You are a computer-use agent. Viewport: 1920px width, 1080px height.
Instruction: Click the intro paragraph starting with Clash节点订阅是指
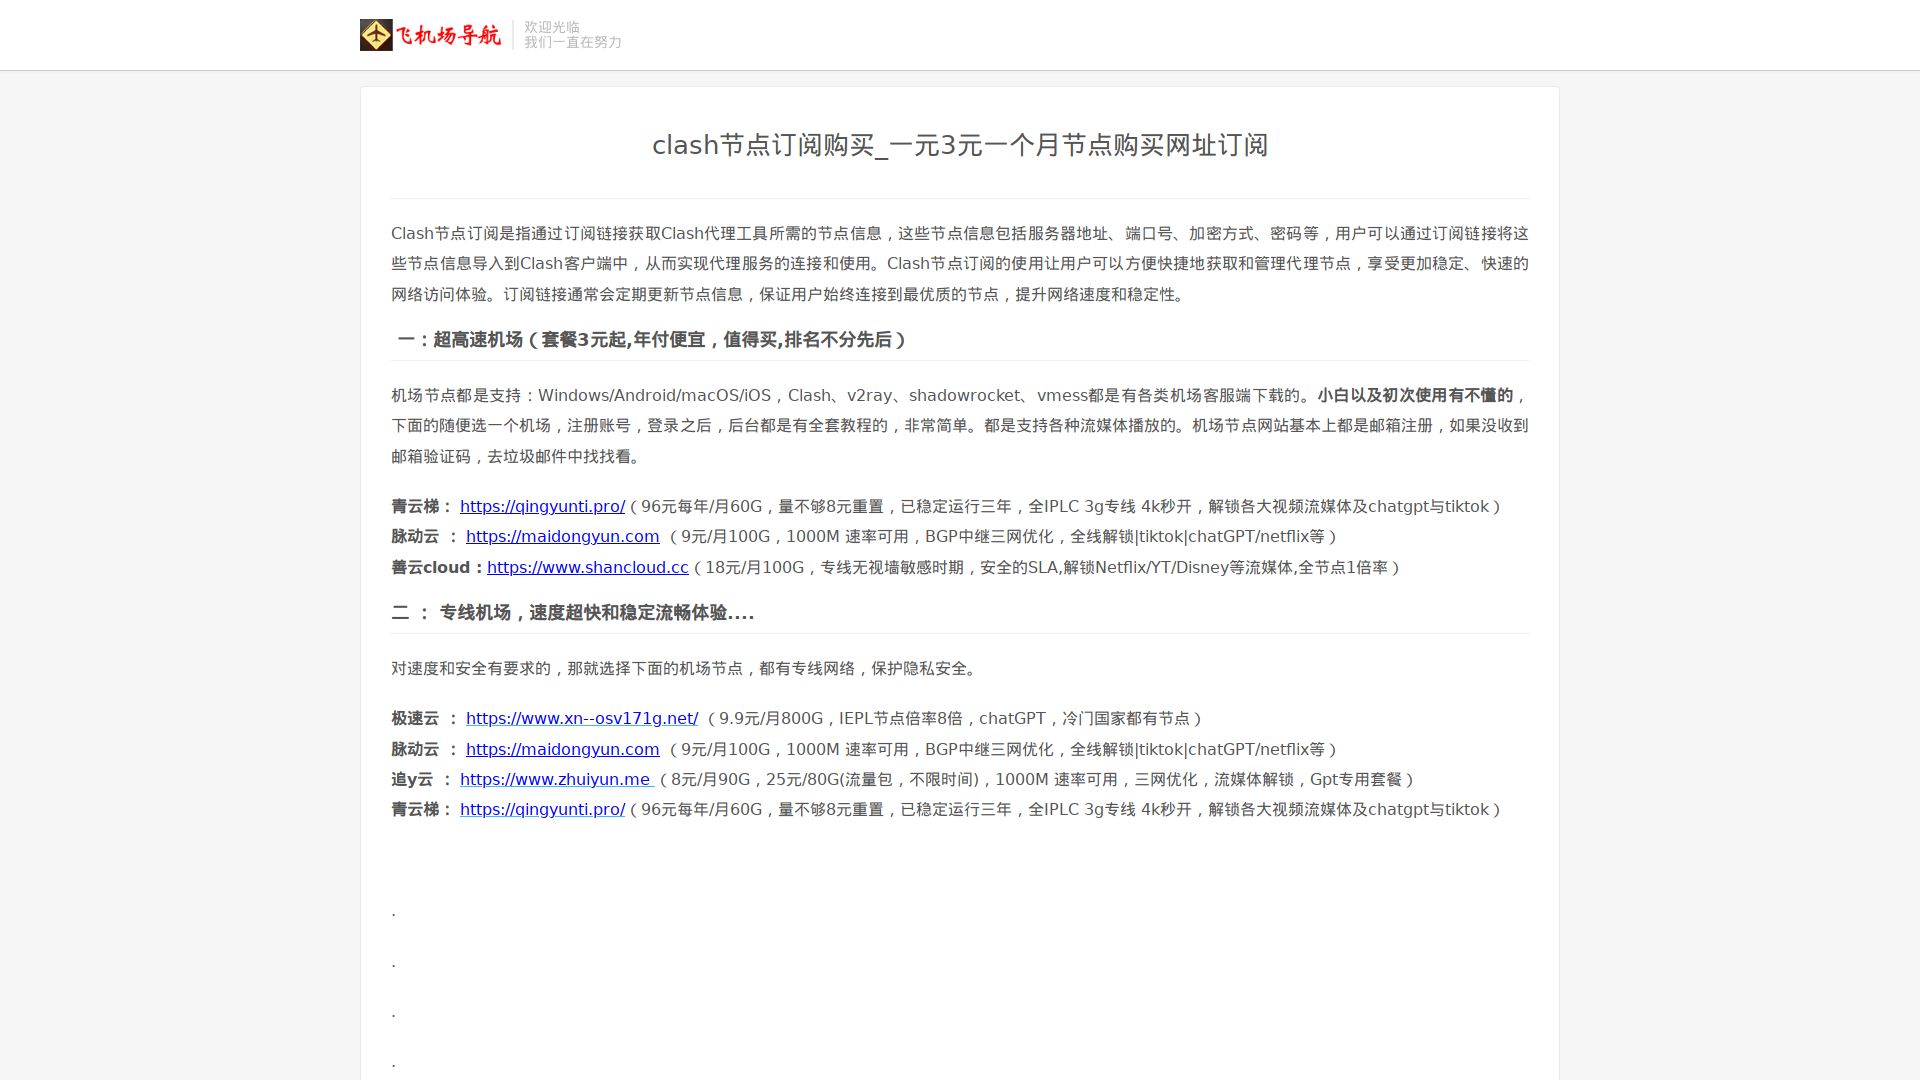pyautogui.click(x=959, y=264)
